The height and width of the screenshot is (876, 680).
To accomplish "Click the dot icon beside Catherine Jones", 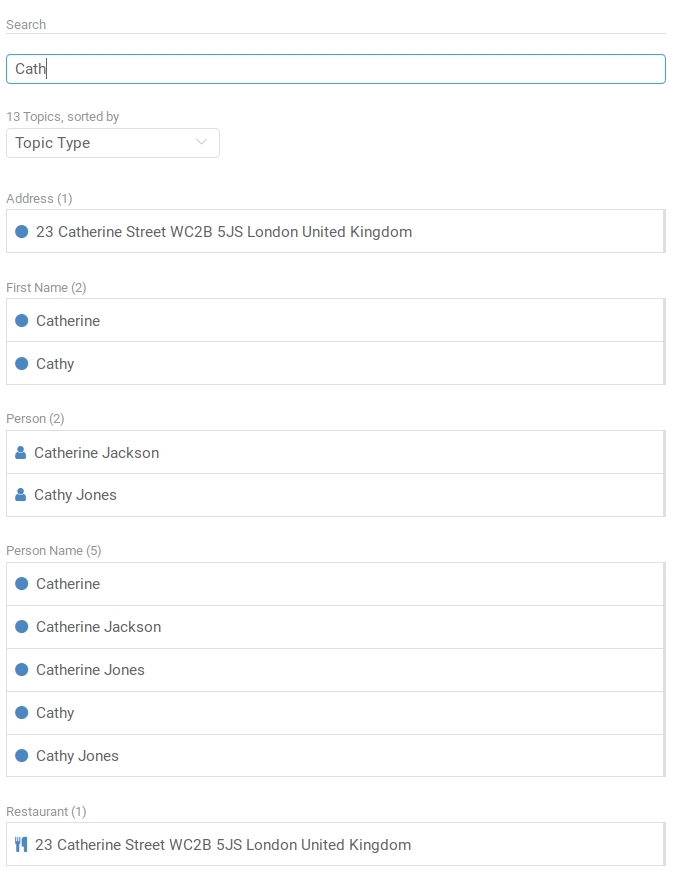I will (22, 670).
